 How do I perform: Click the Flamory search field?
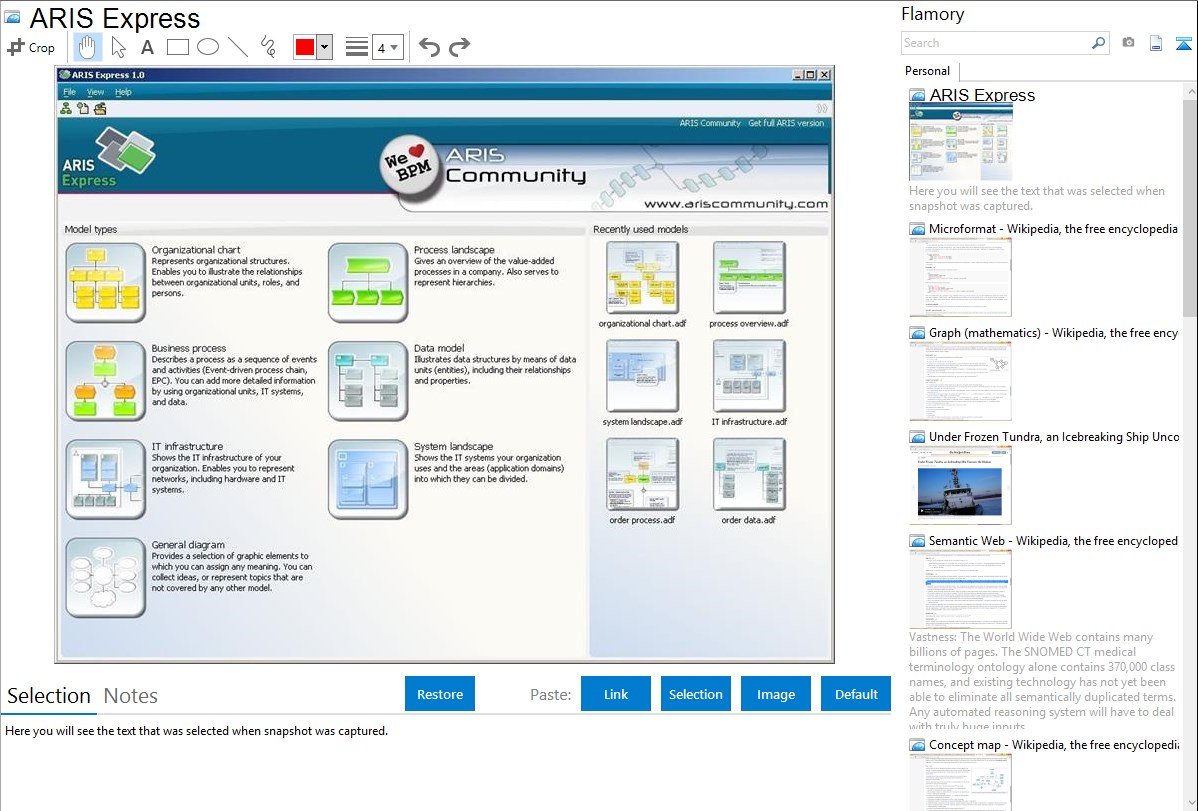coord(995,43)
